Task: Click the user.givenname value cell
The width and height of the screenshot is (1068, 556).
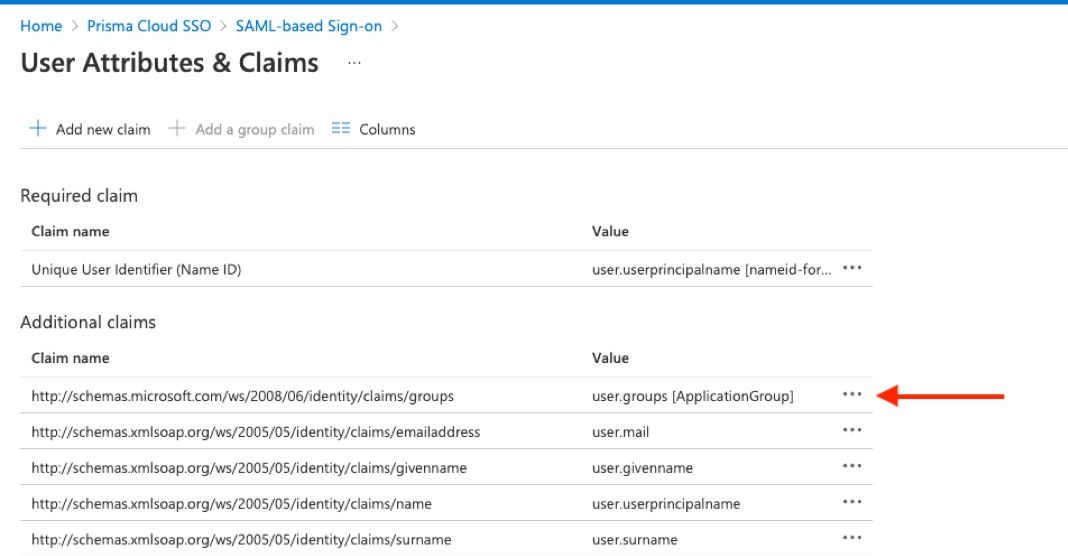Action: pyautogui.click(x=642, y=468)
